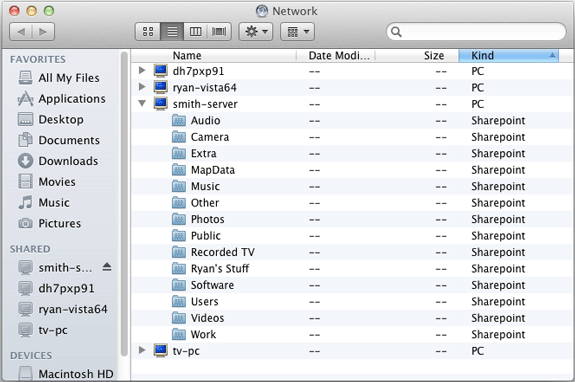Viewport: 575px width, 382px height.
Task: Click the tv-pc computer icon in the list
Action: [x=161, y=350]
